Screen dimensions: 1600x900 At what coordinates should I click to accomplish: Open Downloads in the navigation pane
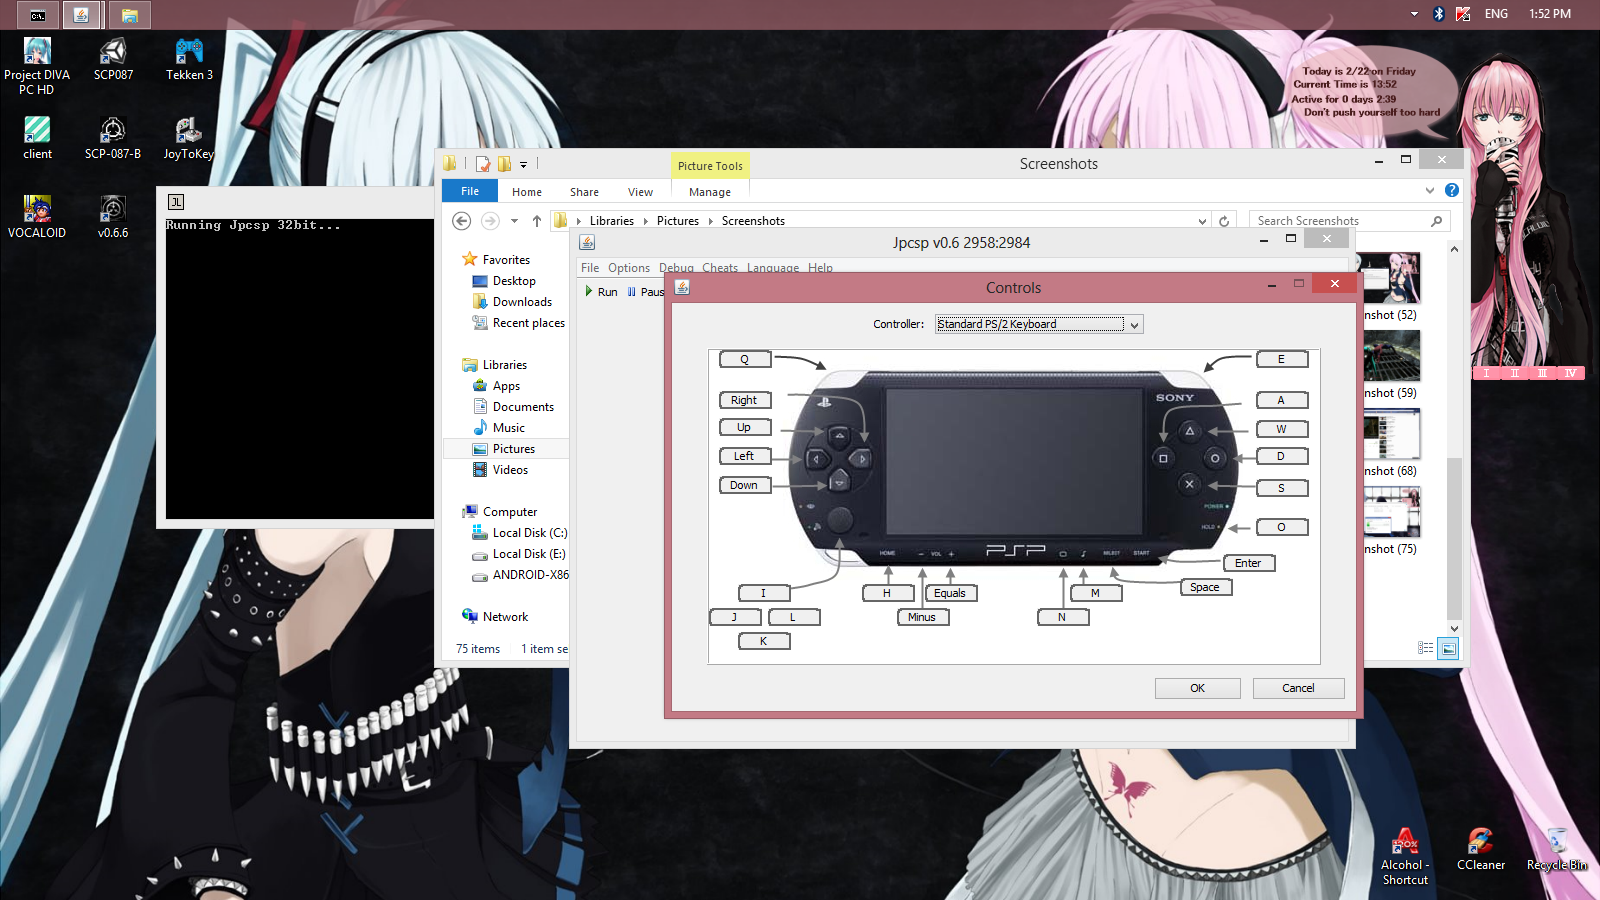click(x=522, y=302)
